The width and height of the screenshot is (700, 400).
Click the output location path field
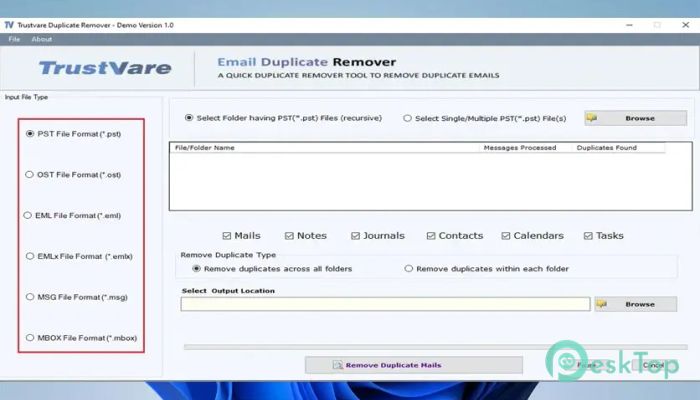click(385, 304)
